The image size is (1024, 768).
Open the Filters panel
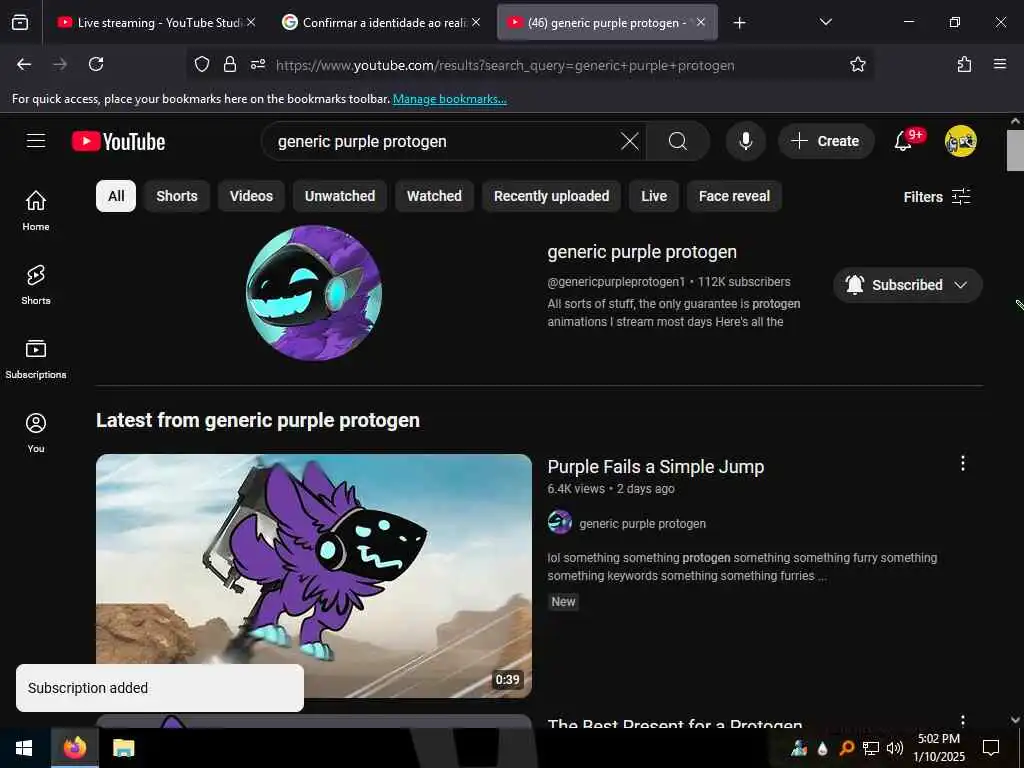point(936,197)
